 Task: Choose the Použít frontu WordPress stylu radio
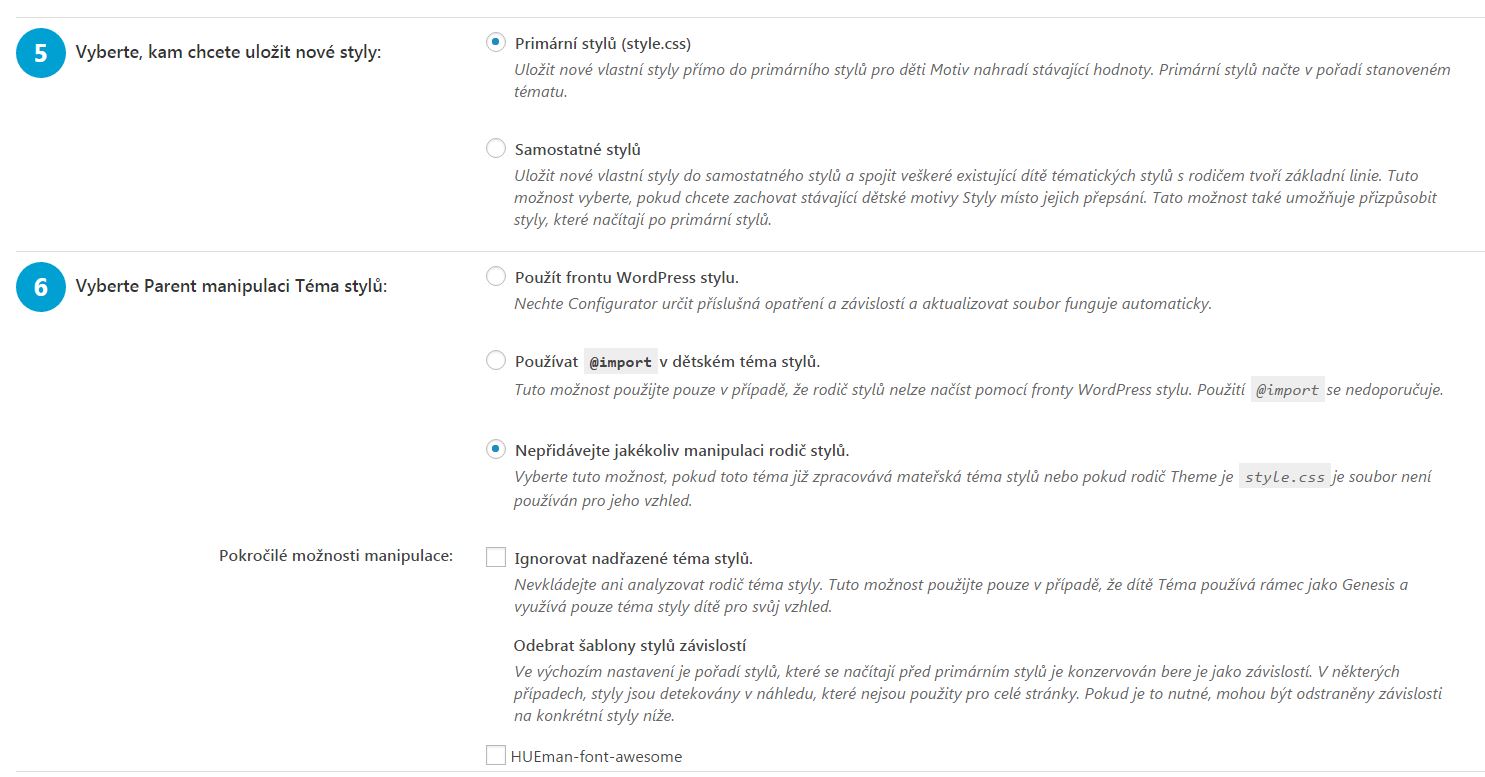495,277
